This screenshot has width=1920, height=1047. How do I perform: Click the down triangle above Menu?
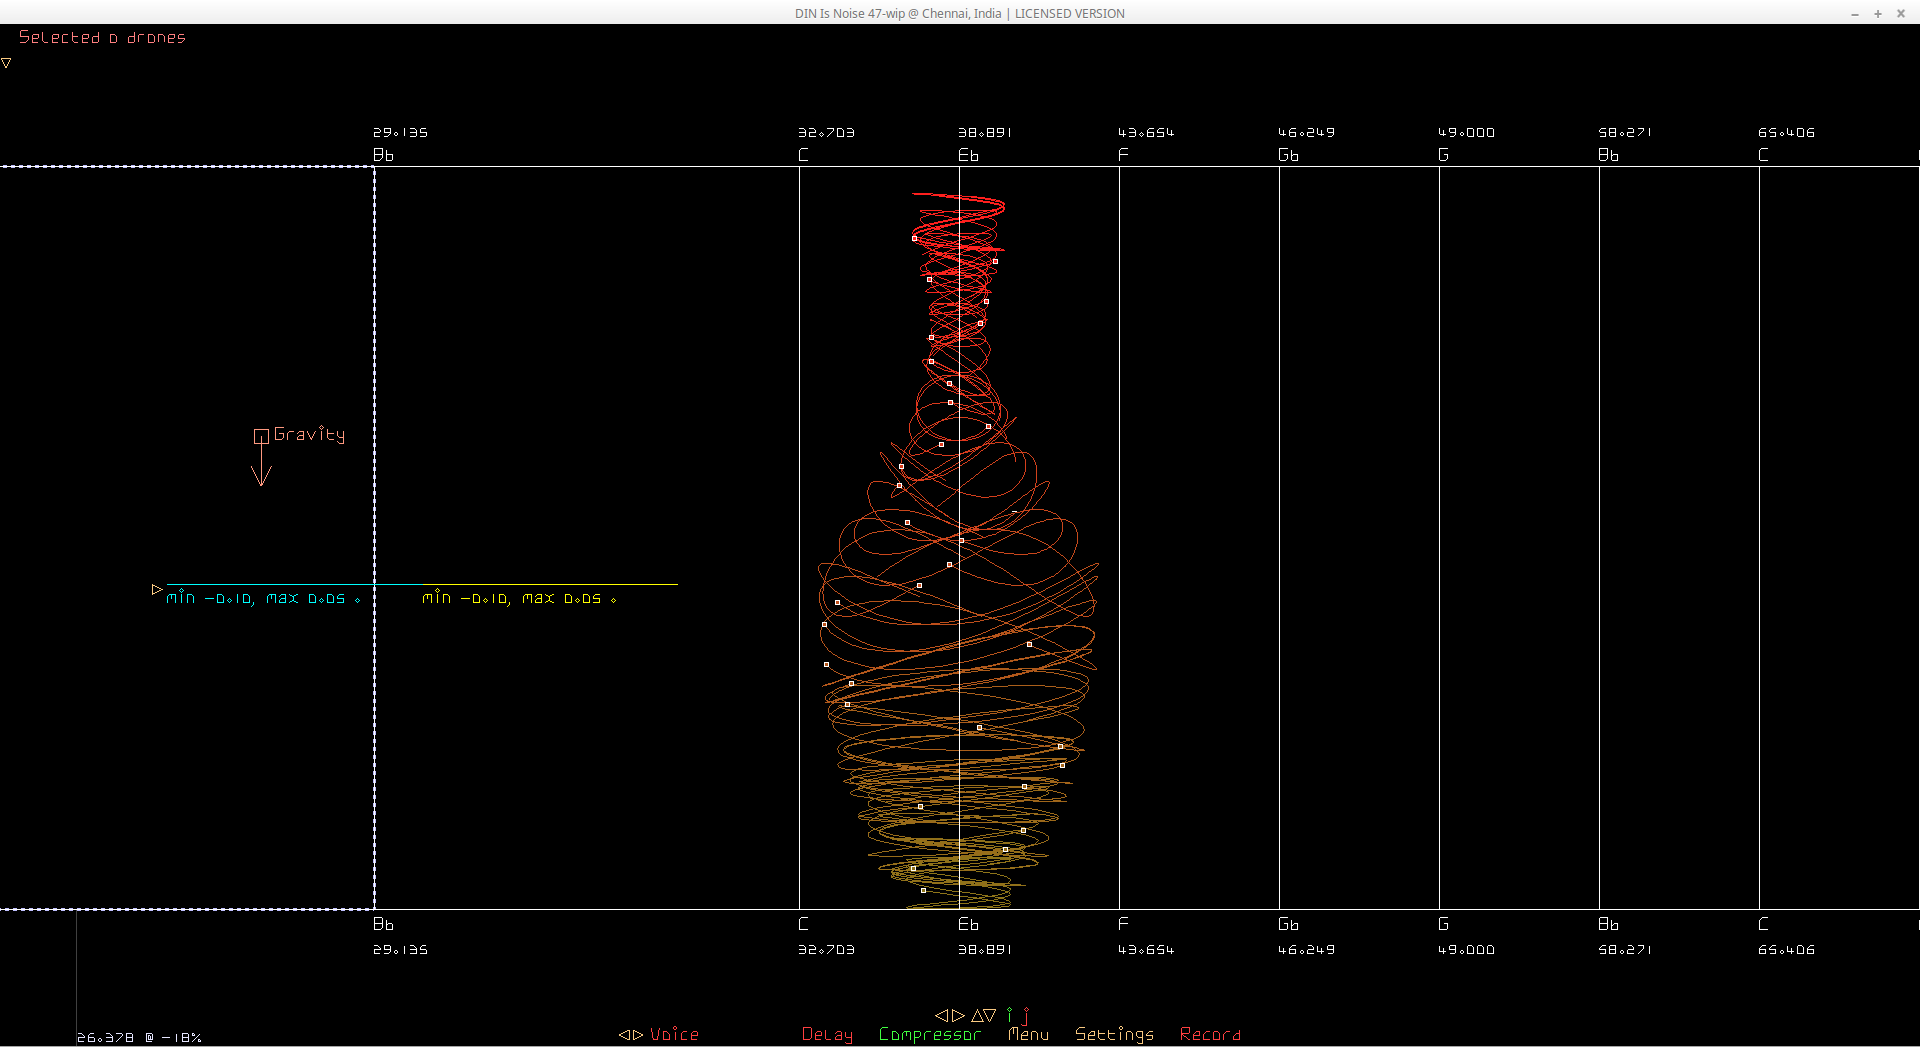pyautogui.click(x=990, y=1015)
